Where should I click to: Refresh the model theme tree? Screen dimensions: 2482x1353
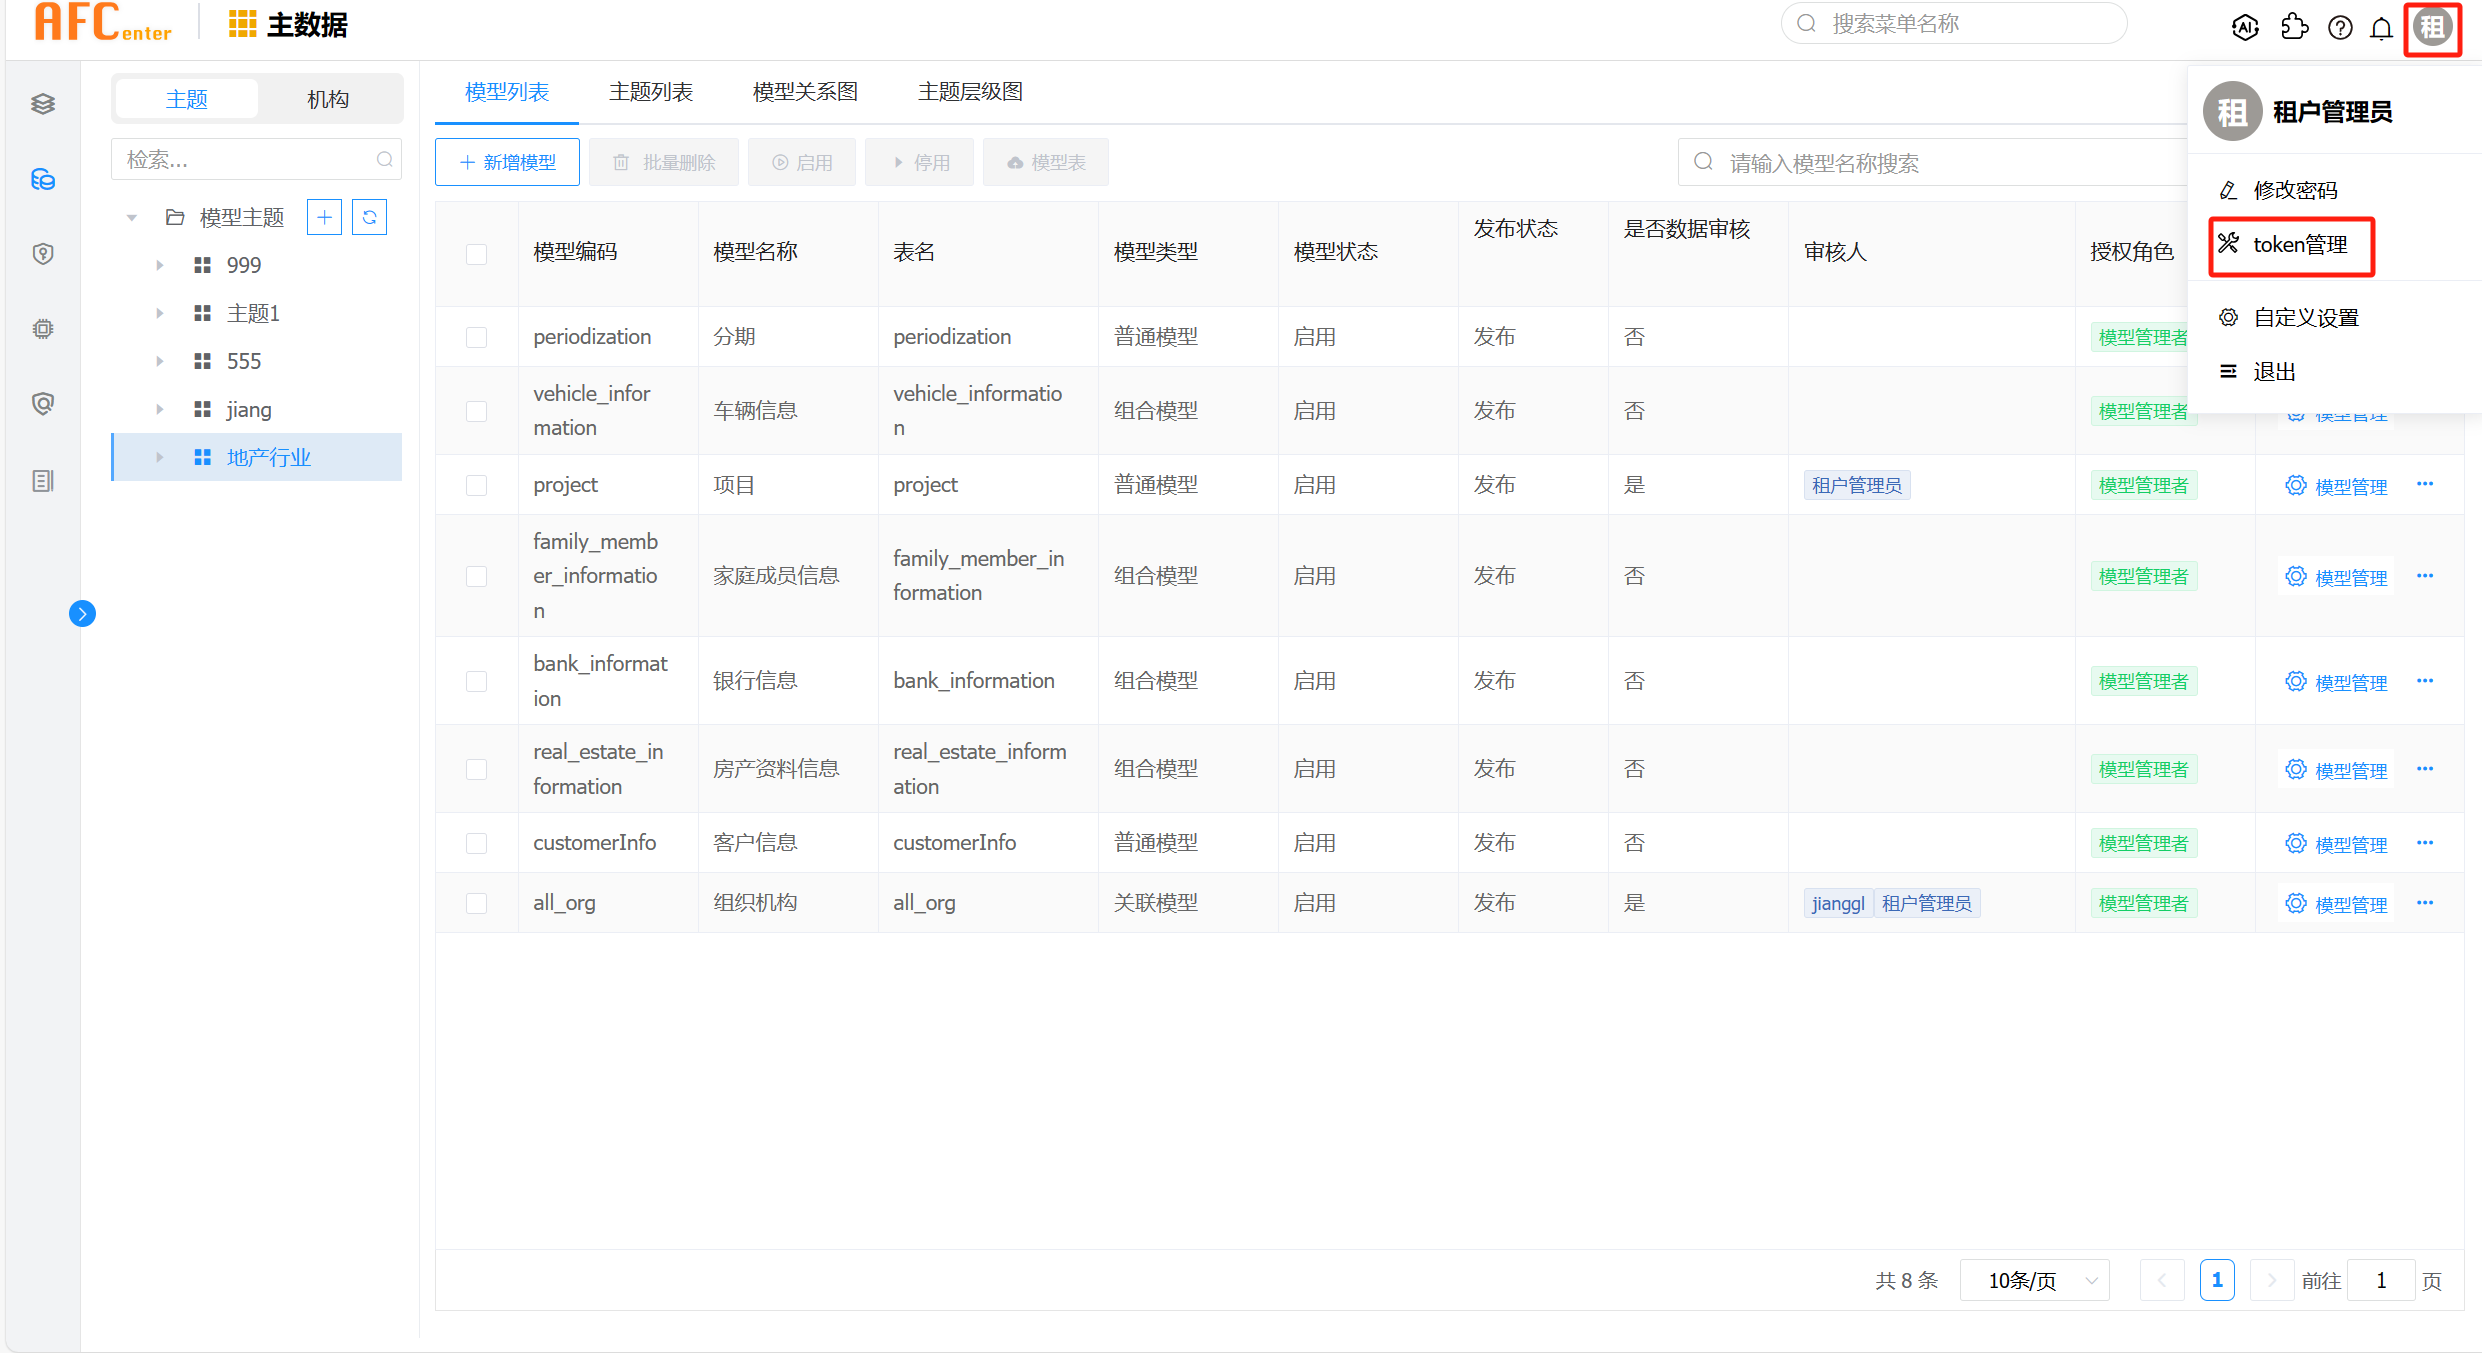[370, 217]
